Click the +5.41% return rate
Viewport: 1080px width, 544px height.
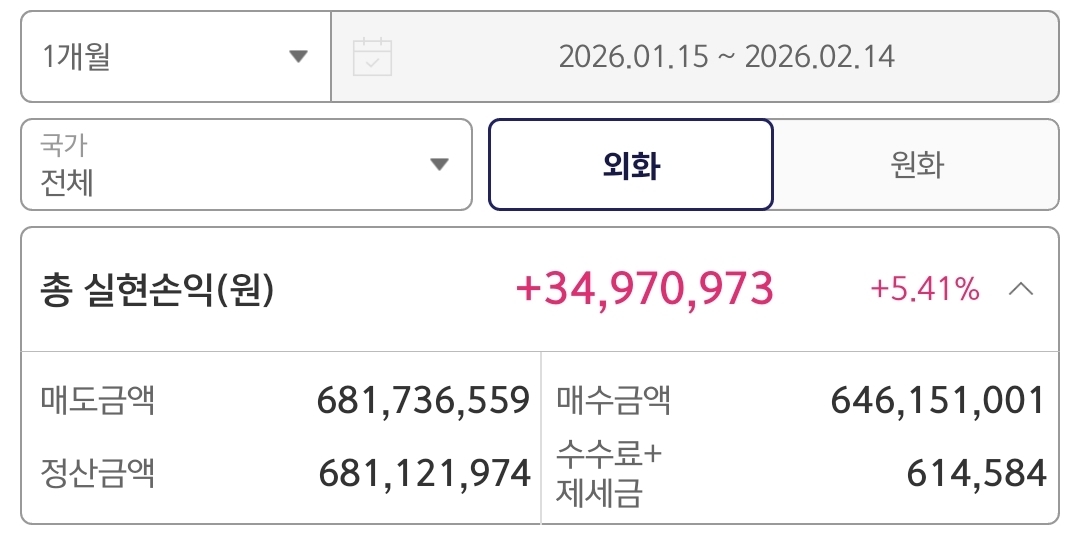(x=925, y=290)
